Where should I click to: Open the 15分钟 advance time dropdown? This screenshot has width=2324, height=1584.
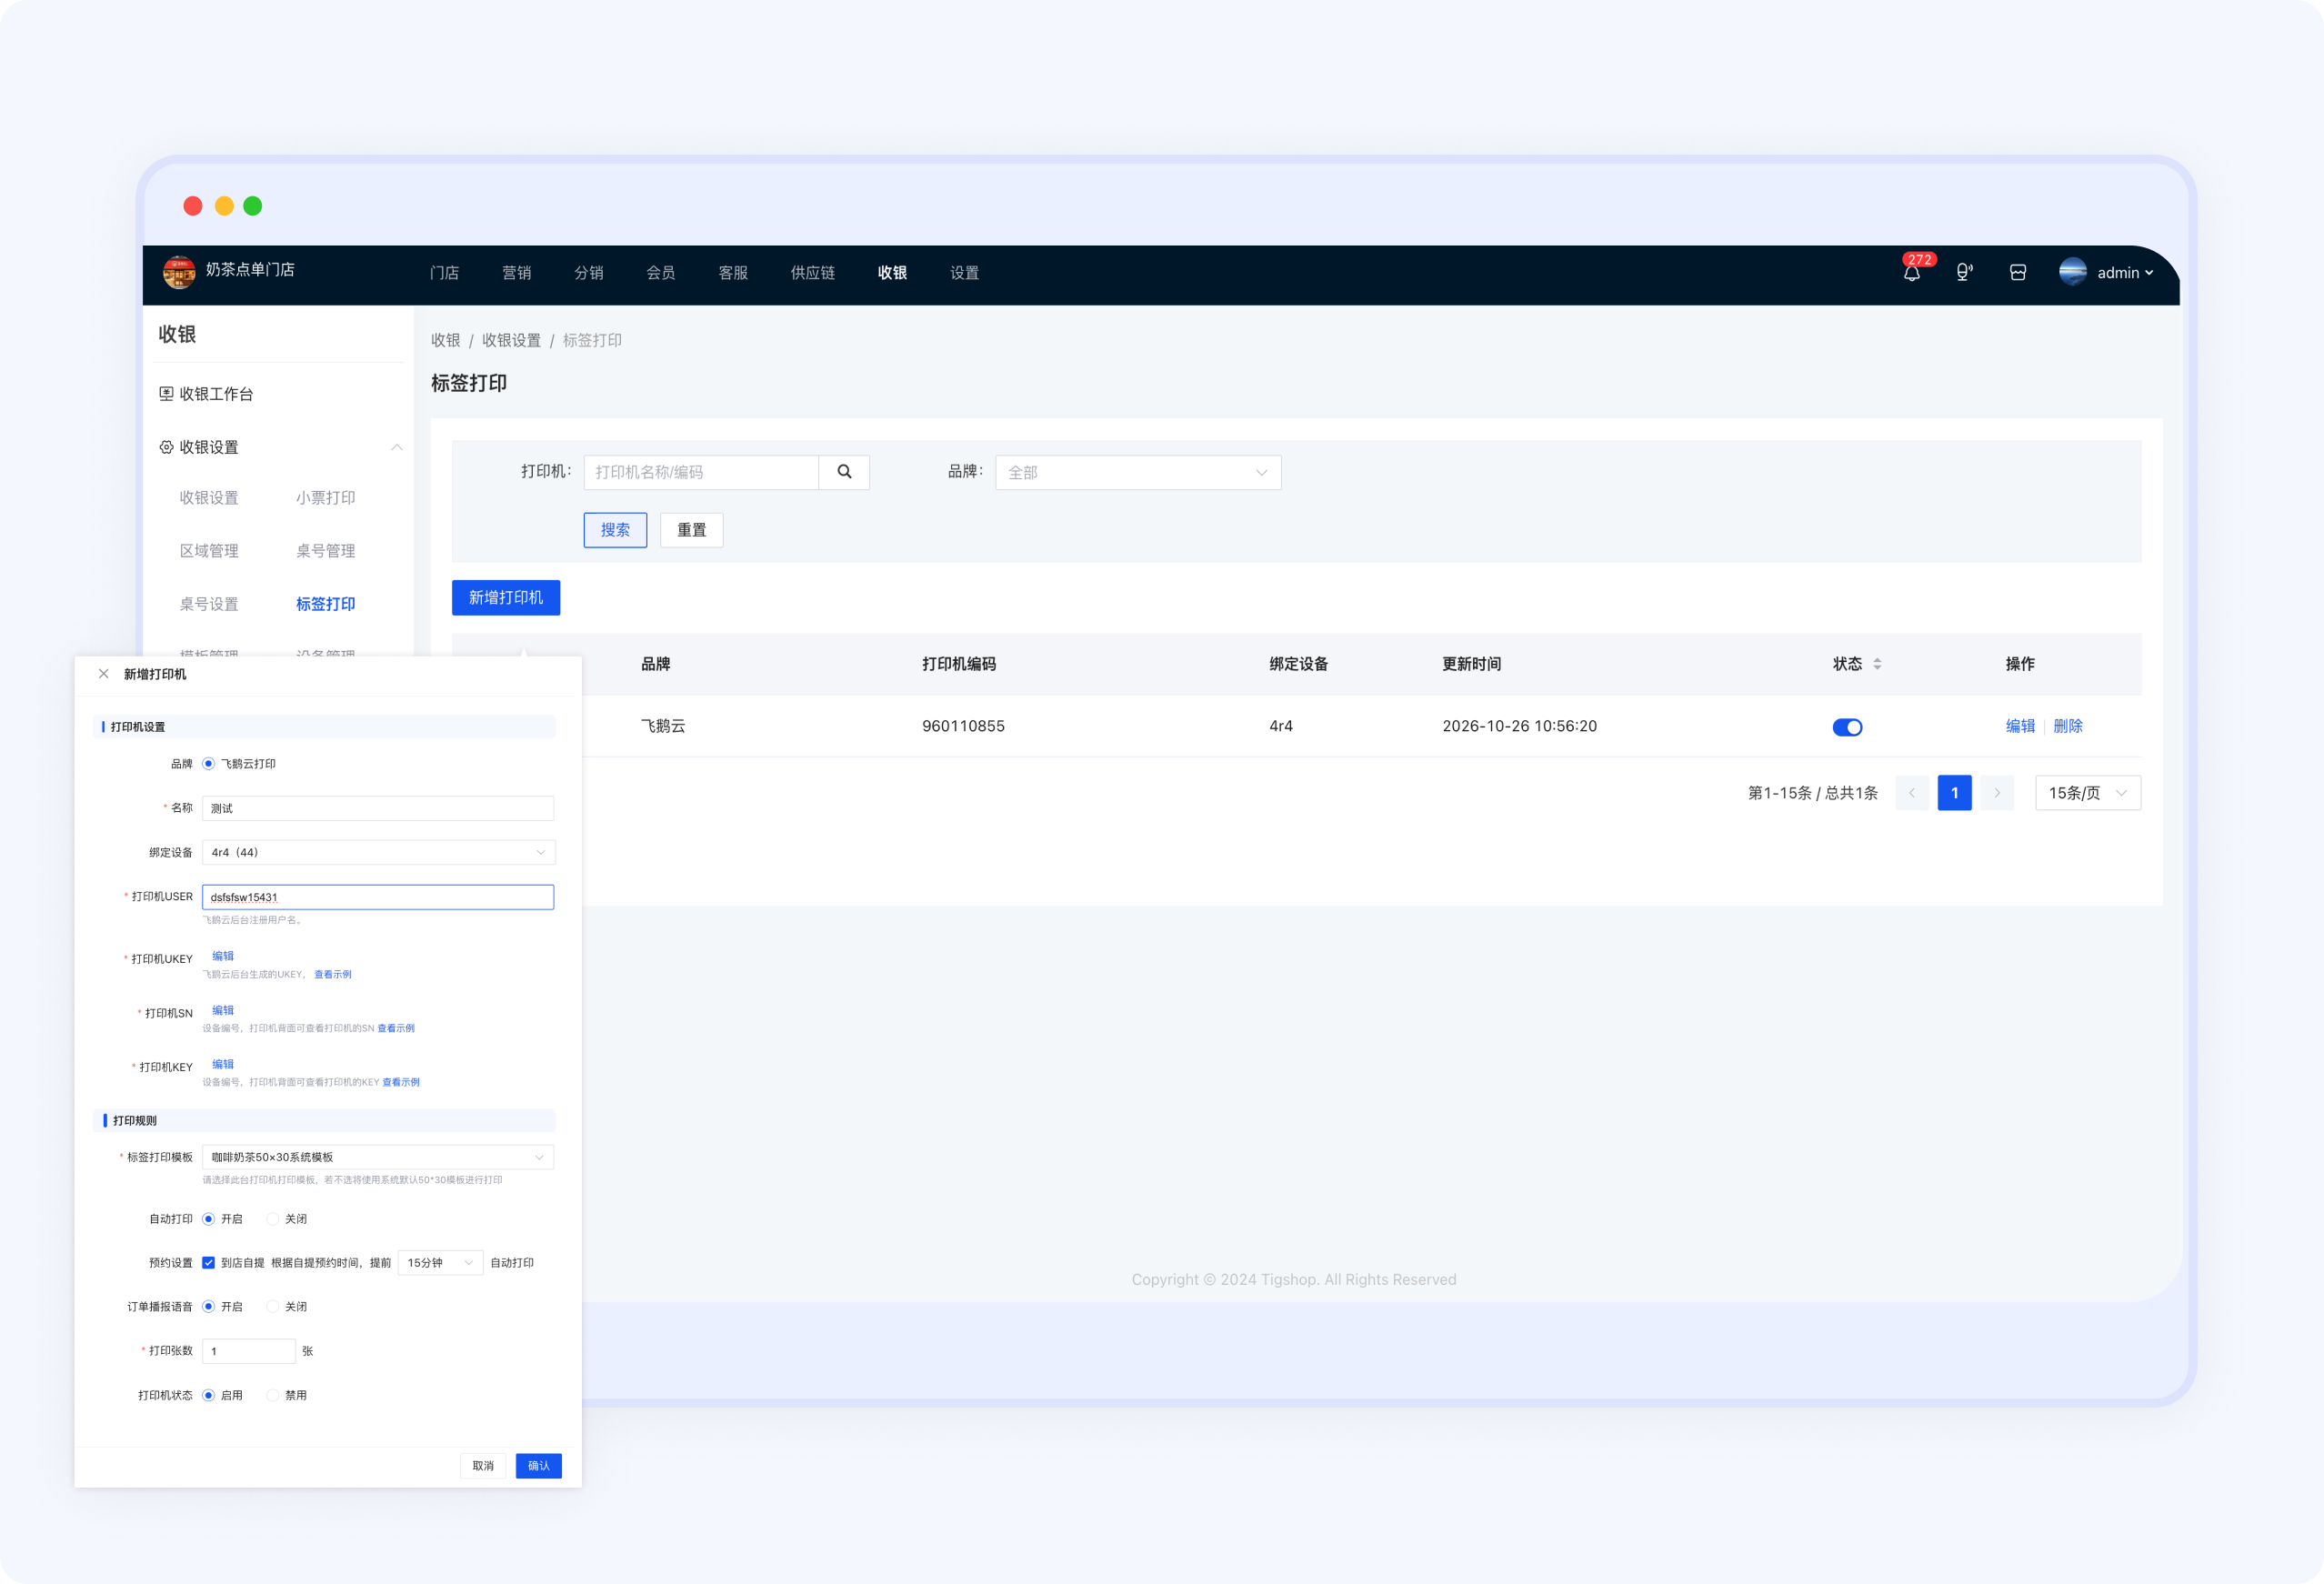(440, 1263)
